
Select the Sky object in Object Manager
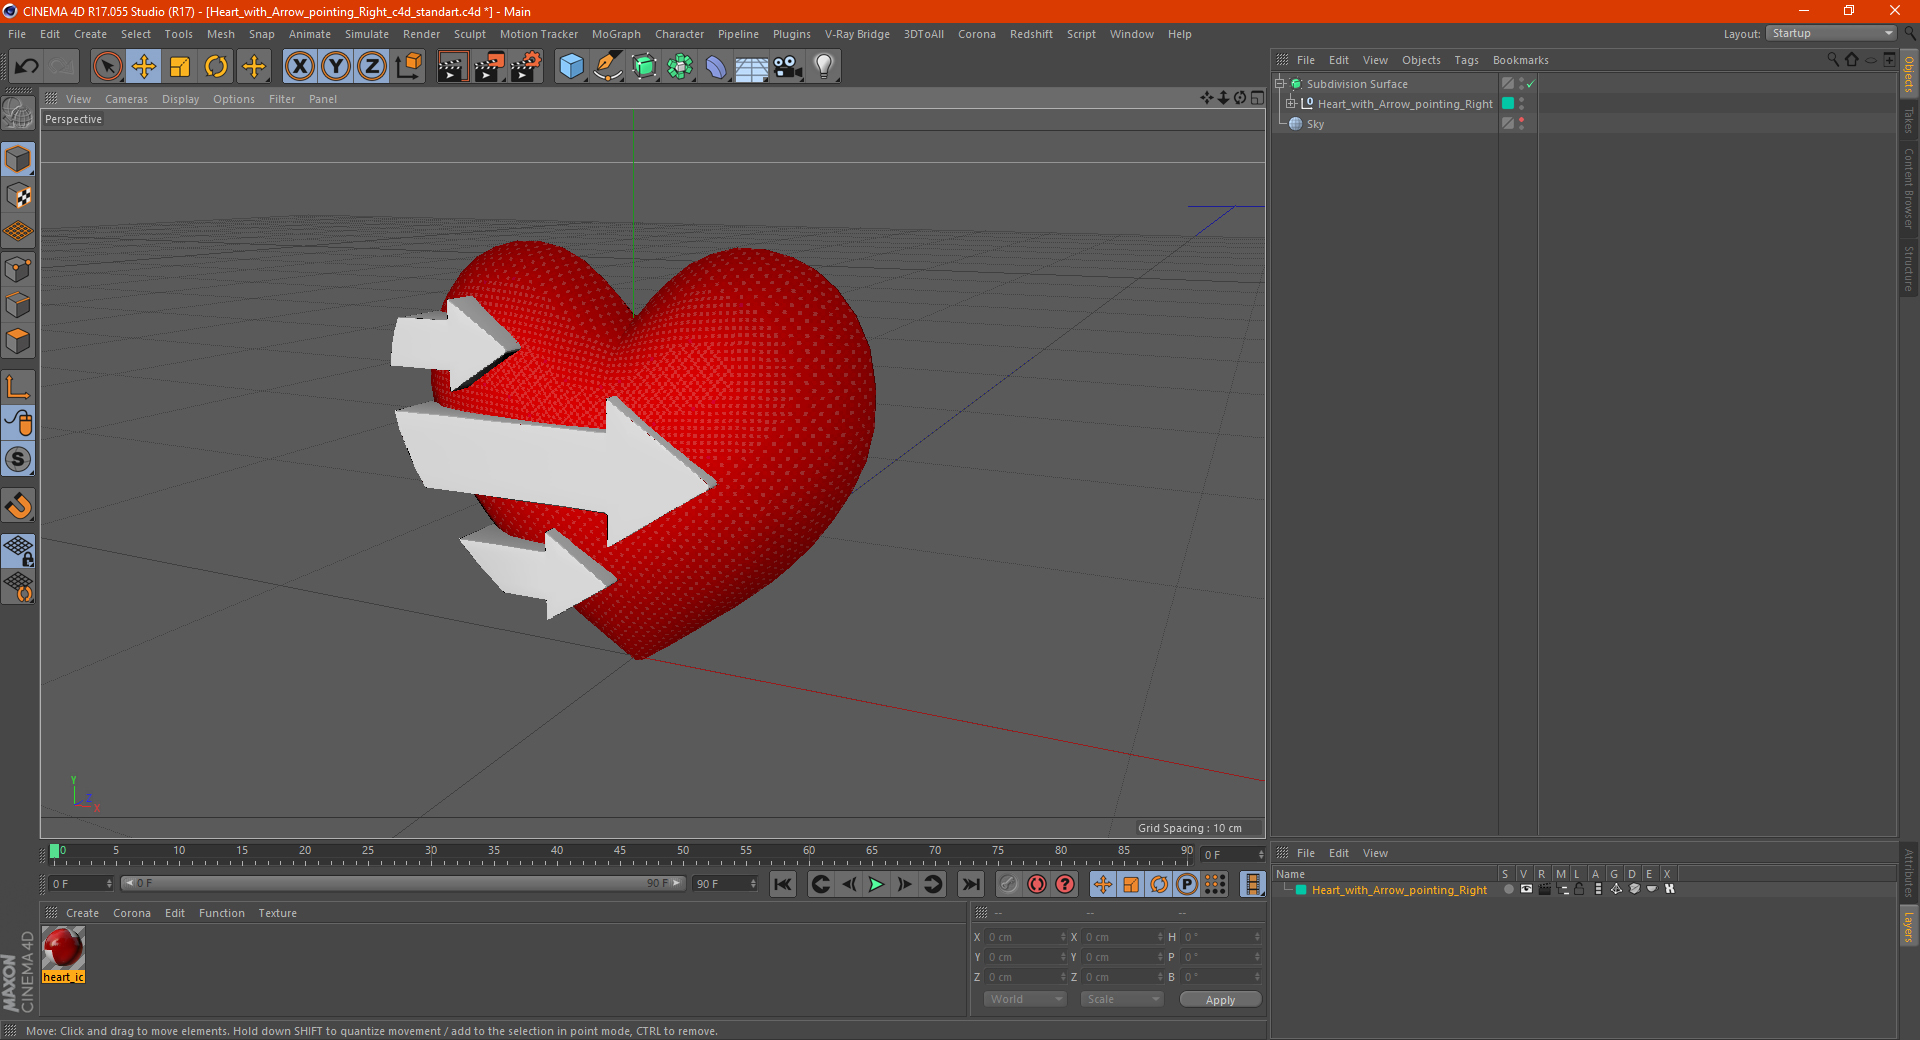click(1315, 124)
